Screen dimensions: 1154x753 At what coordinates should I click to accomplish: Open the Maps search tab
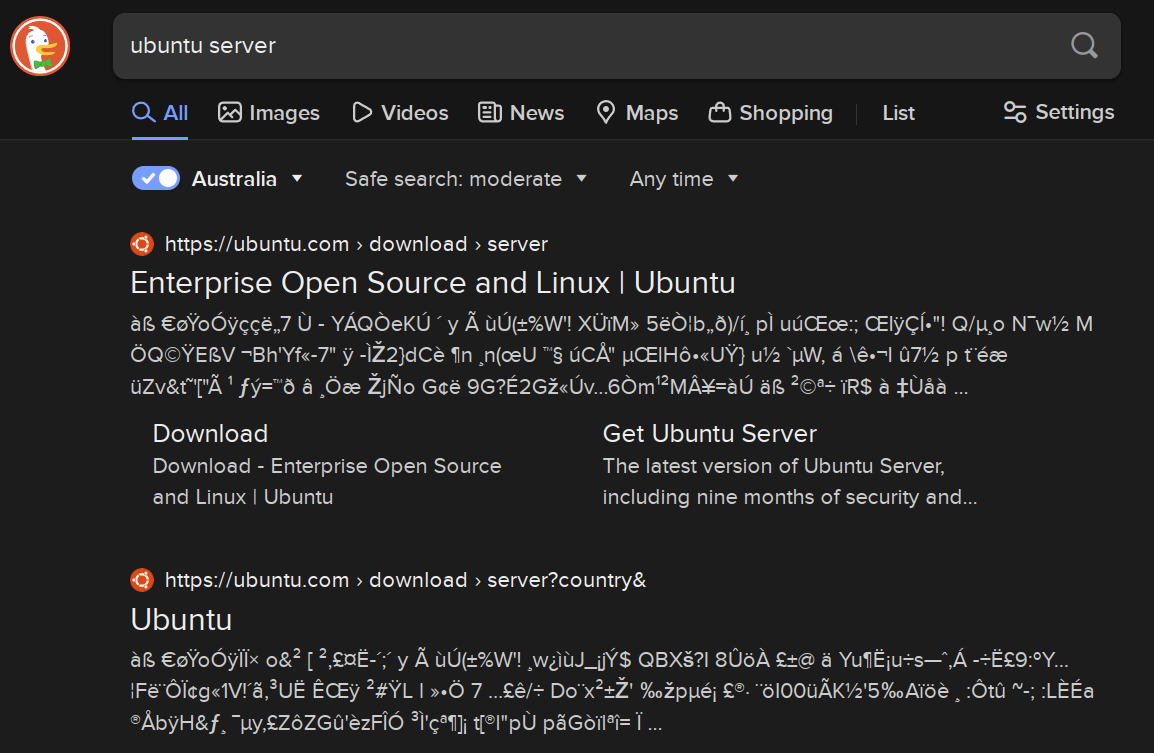(637, 113)
